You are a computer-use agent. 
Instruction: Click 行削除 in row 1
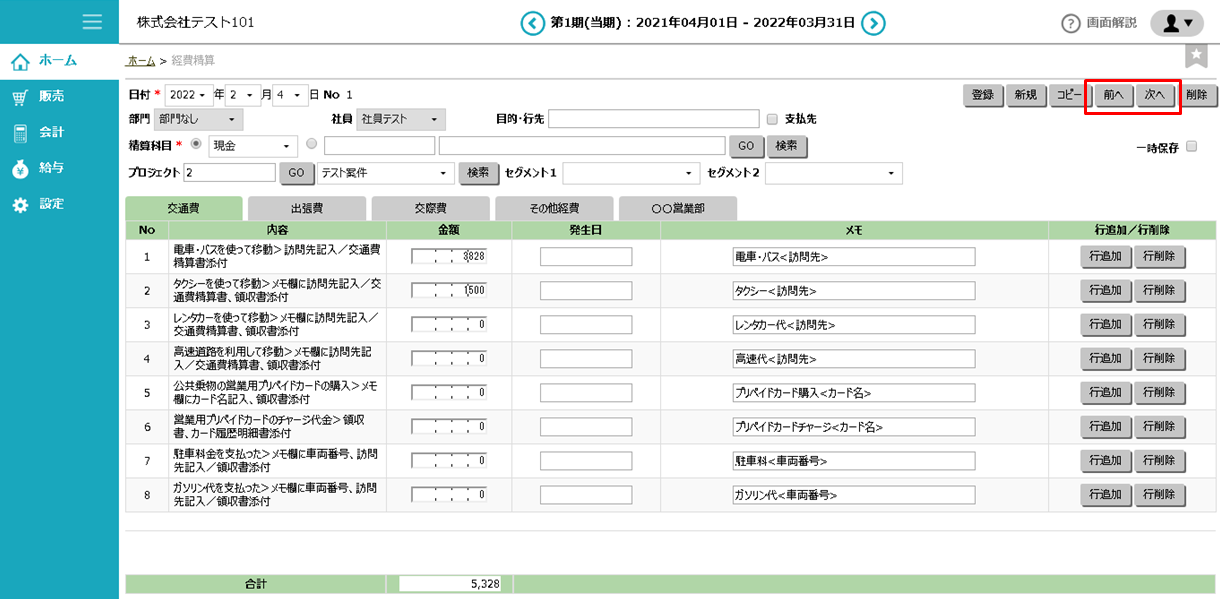point(1160,257)
